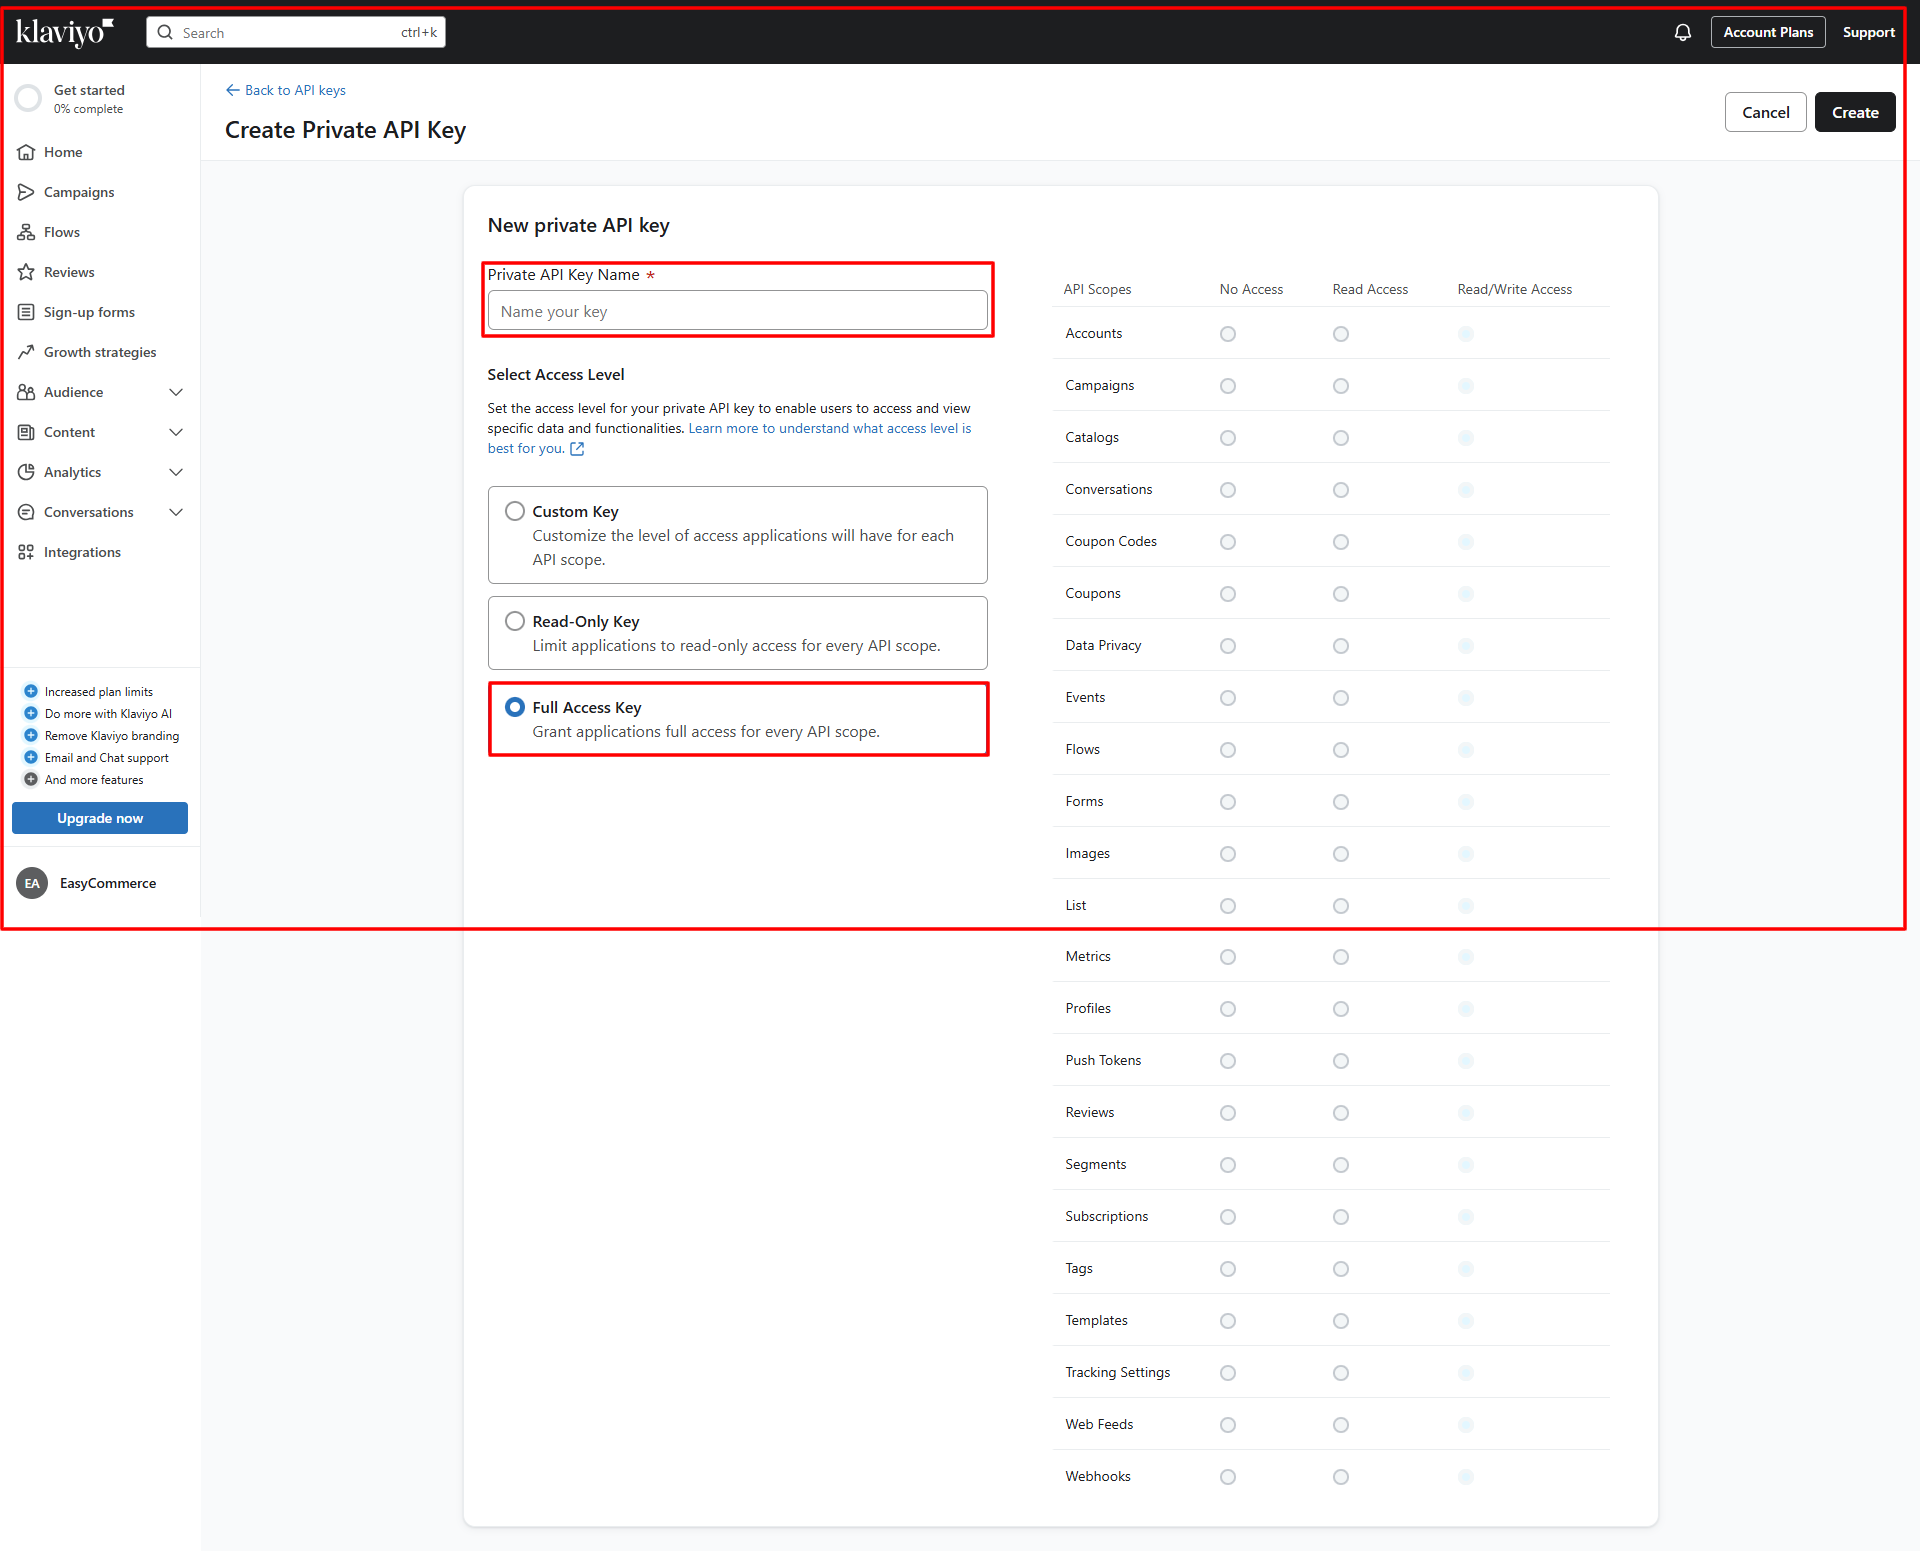Click plus icon beside Email and Chat support

point(31,757)
